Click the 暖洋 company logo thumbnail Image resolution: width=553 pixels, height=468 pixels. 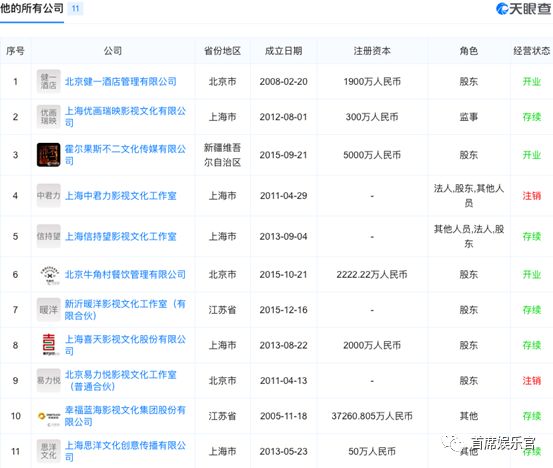[x=49, y=310]
